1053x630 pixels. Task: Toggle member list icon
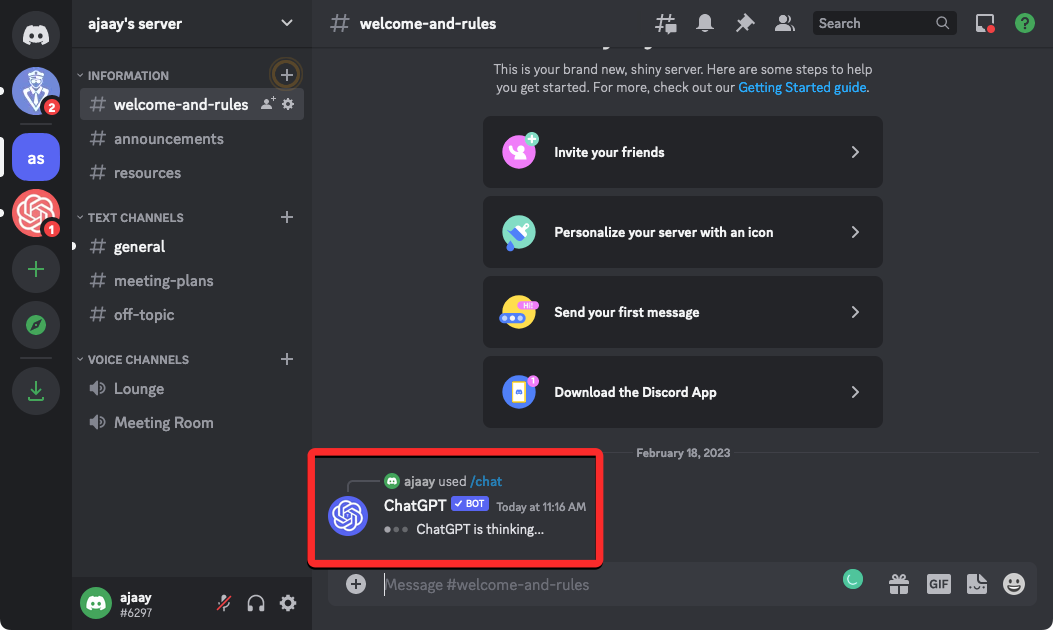pos(784,24)
